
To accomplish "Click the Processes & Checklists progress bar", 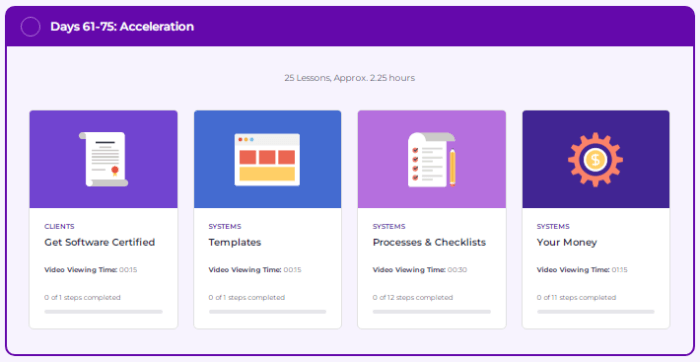I will pos(432,312).
